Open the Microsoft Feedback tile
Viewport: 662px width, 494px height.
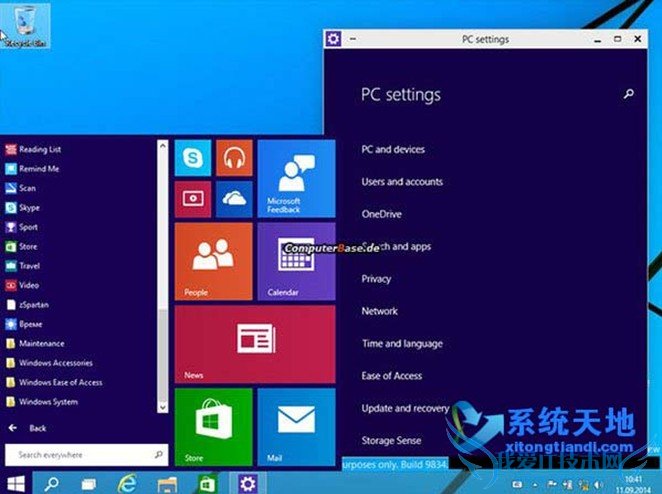point(296,179)
